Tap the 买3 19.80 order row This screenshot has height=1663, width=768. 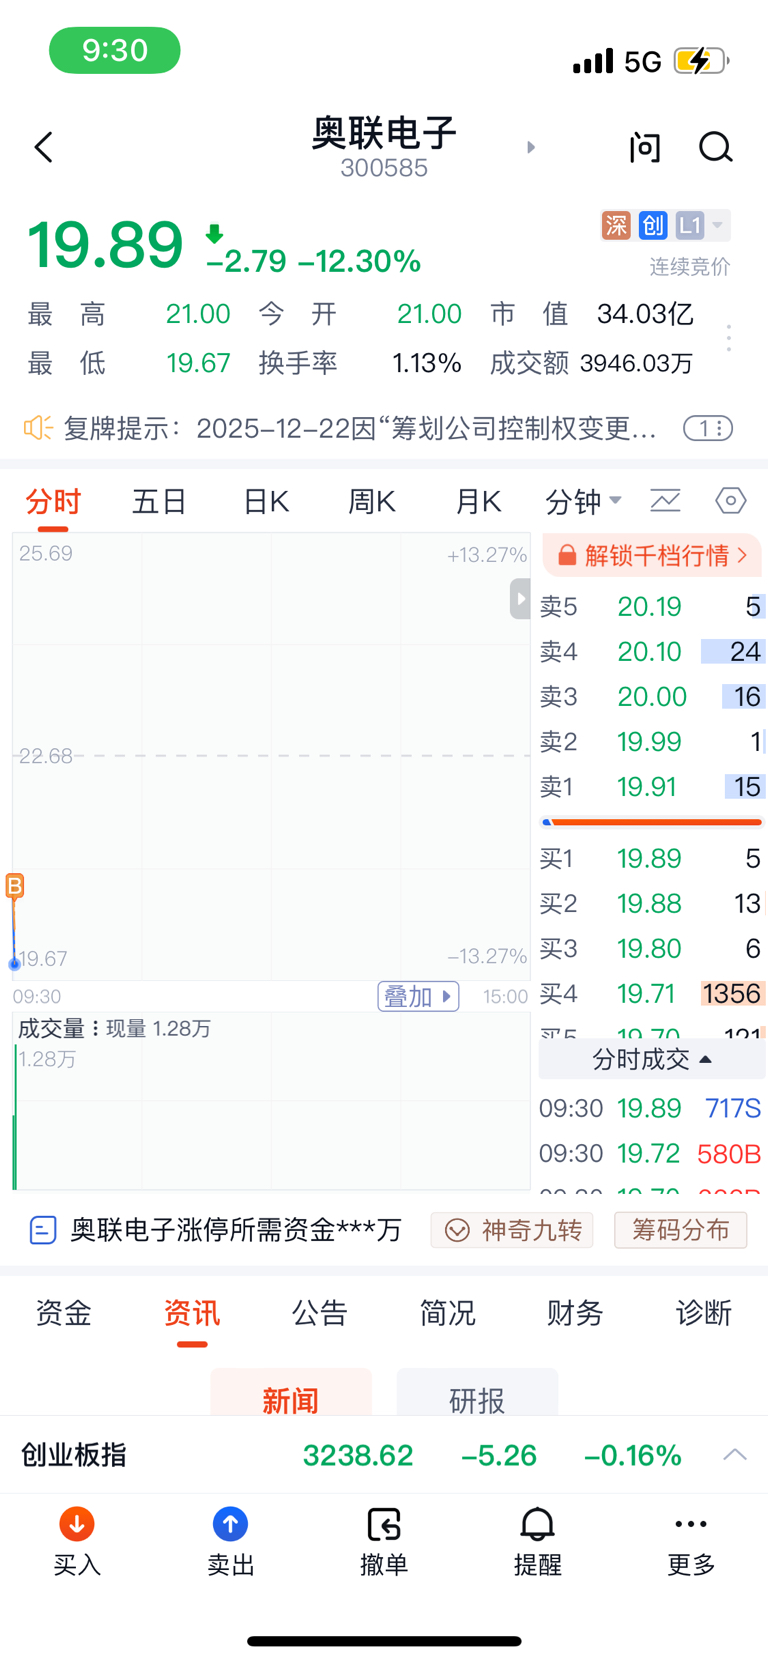[652, 948]
